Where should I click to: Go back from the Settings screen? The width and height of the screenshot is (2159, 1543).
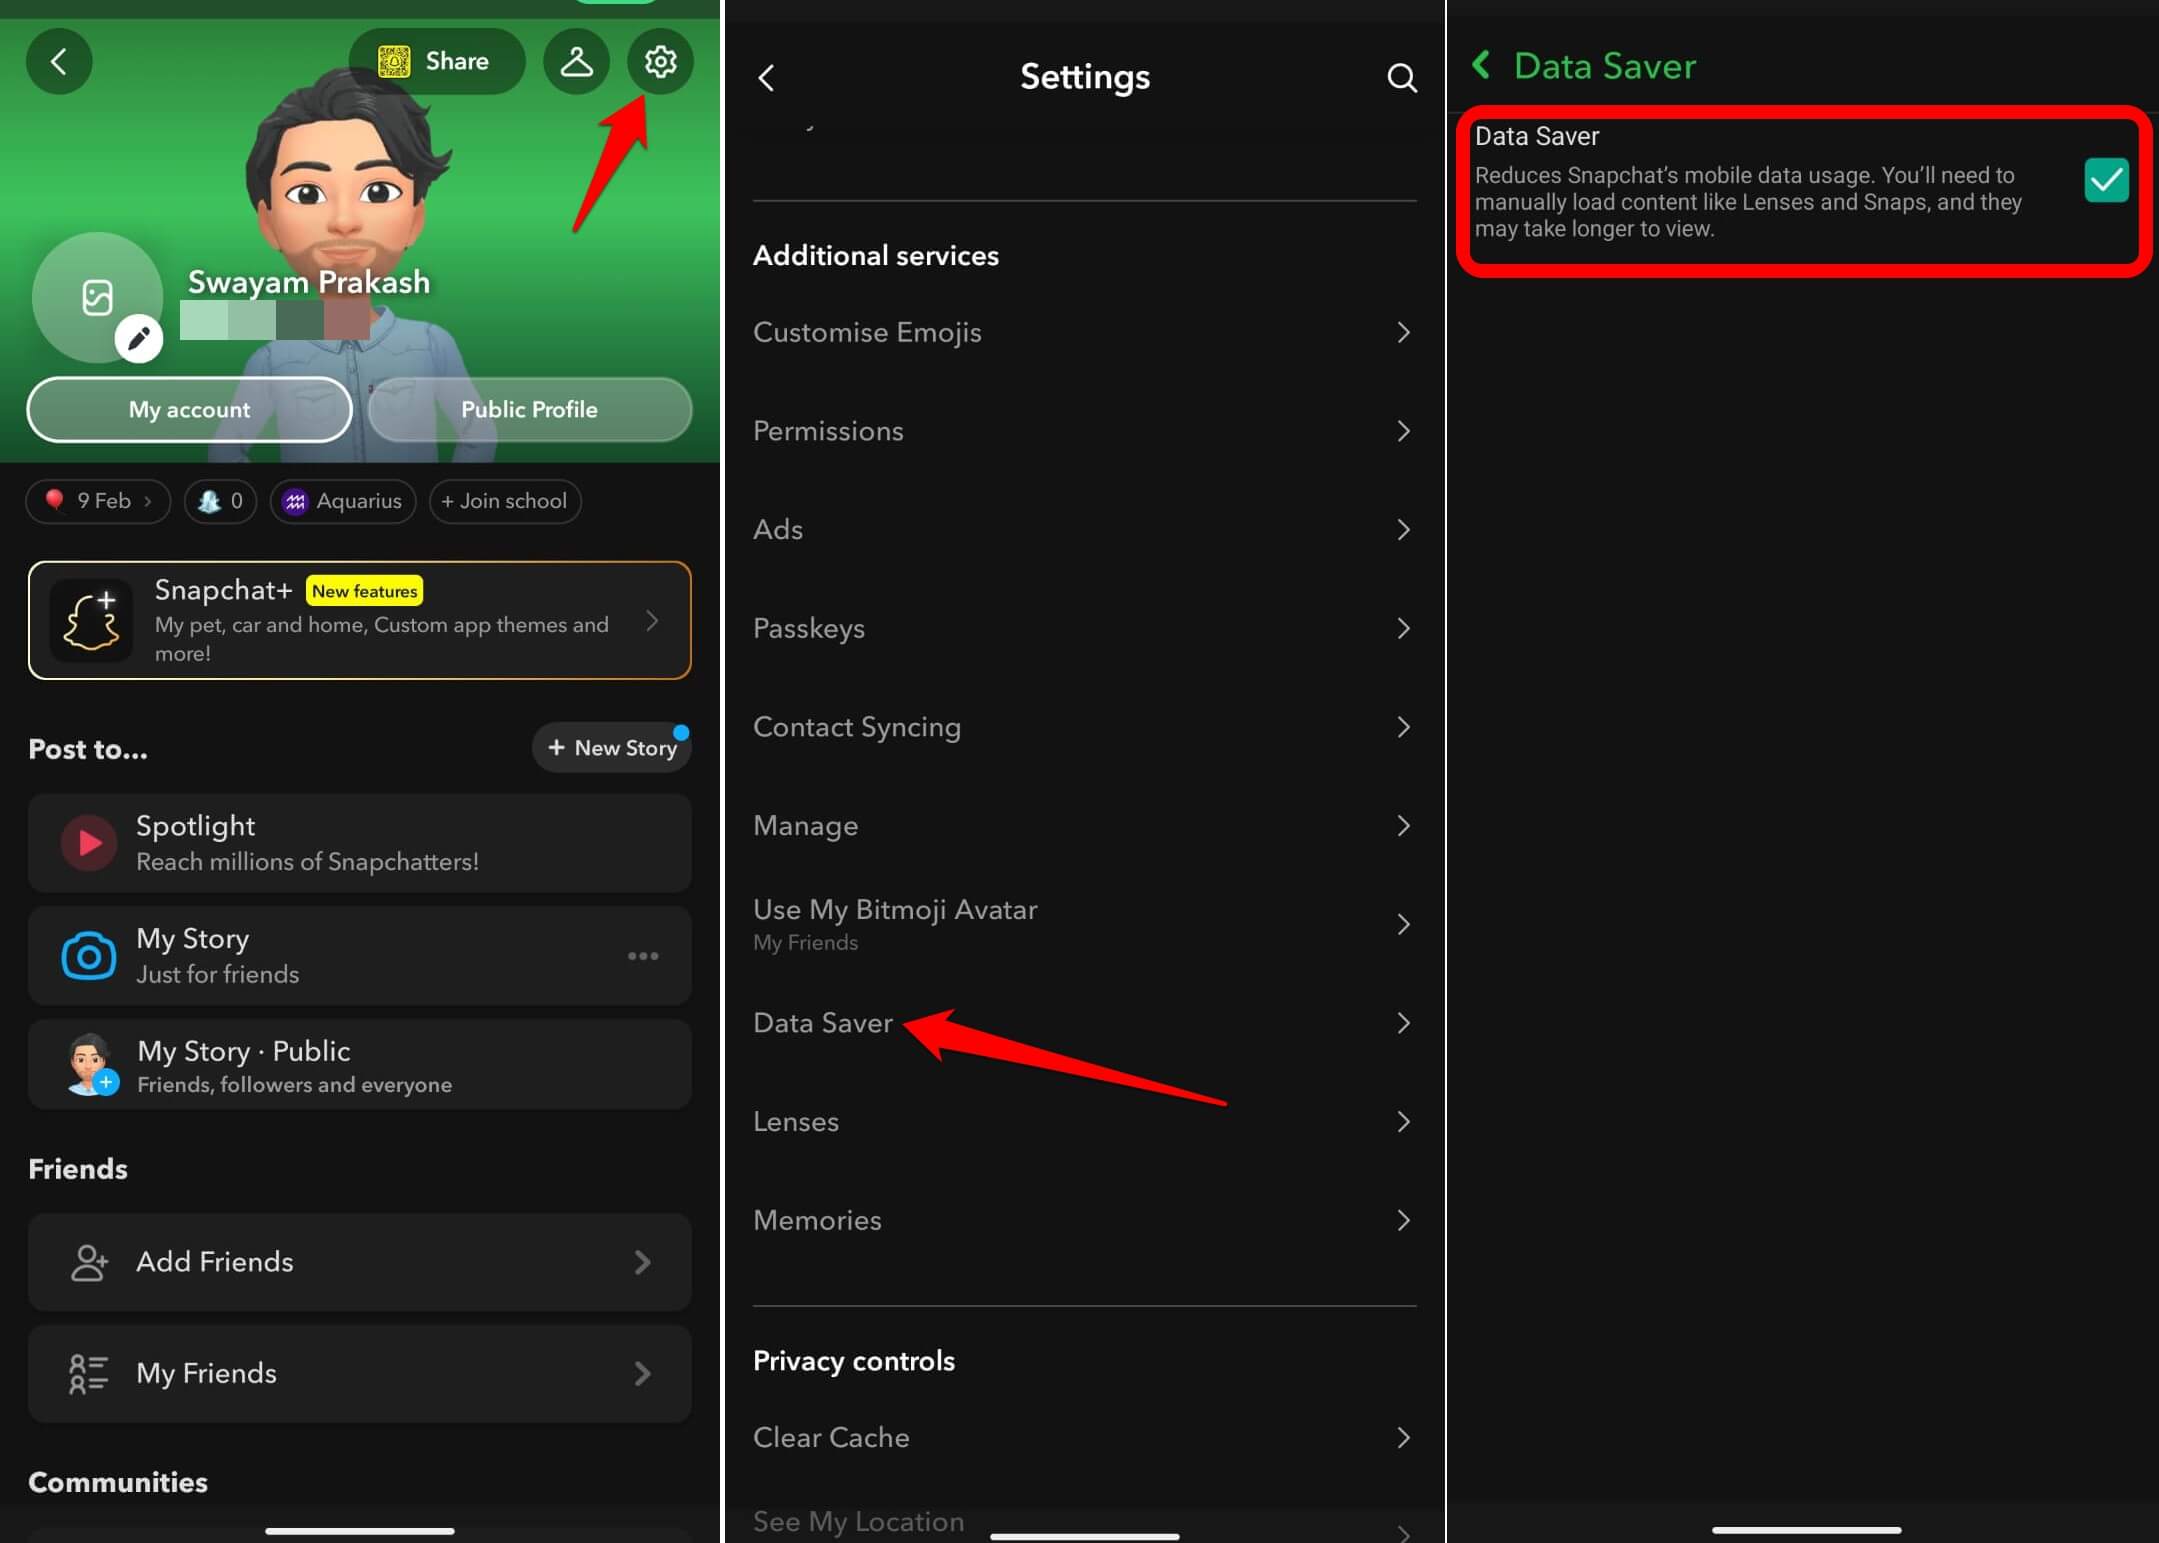pyautogui.click(x=767, y=77)
